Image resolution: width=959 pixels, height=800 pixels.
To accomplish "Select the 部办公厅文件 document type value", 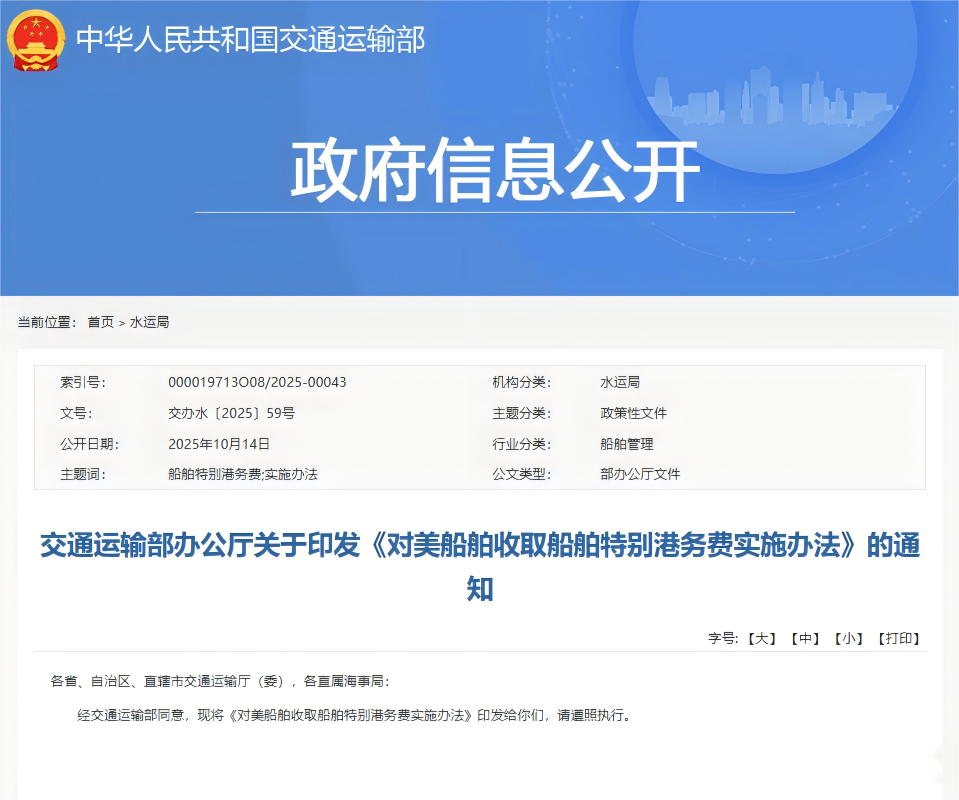I will tap(640, 474).
